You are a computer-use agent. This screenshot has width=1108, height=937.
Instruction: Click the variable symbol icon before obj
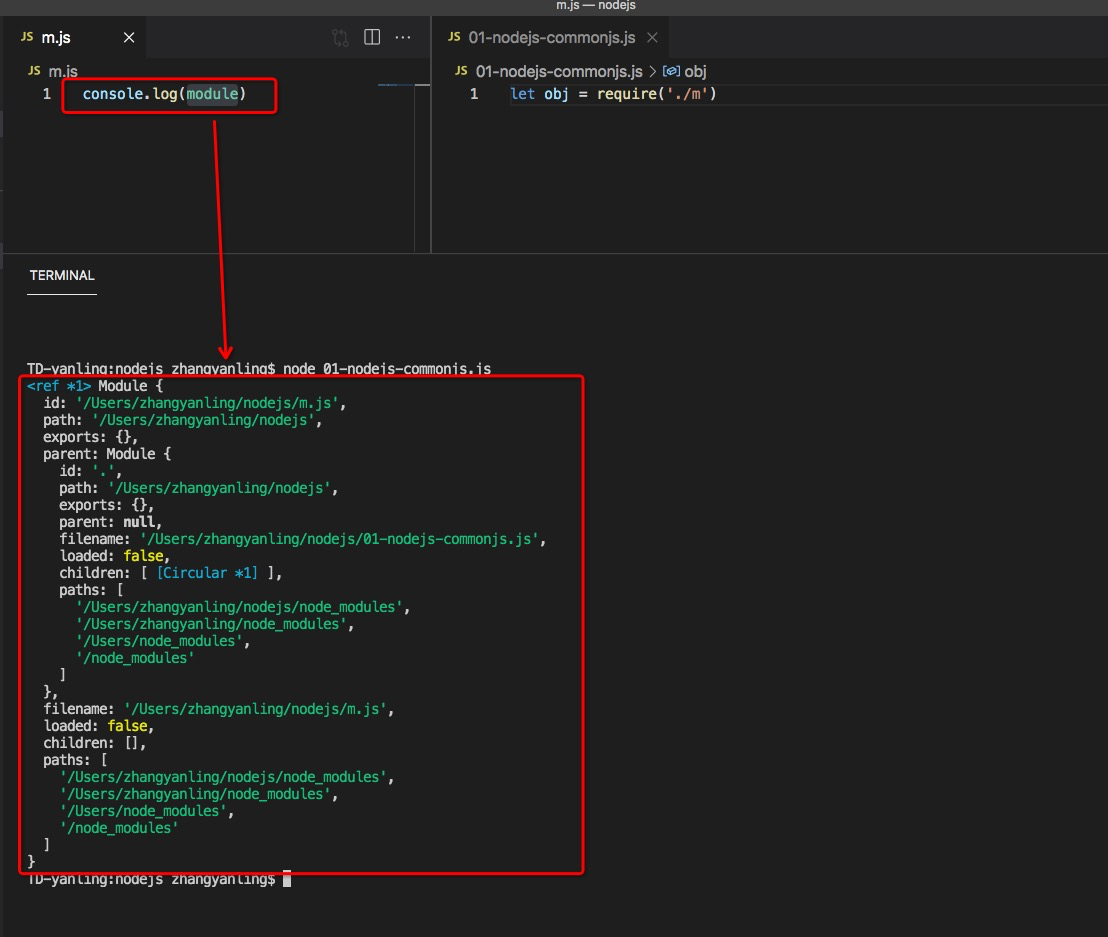671,71
